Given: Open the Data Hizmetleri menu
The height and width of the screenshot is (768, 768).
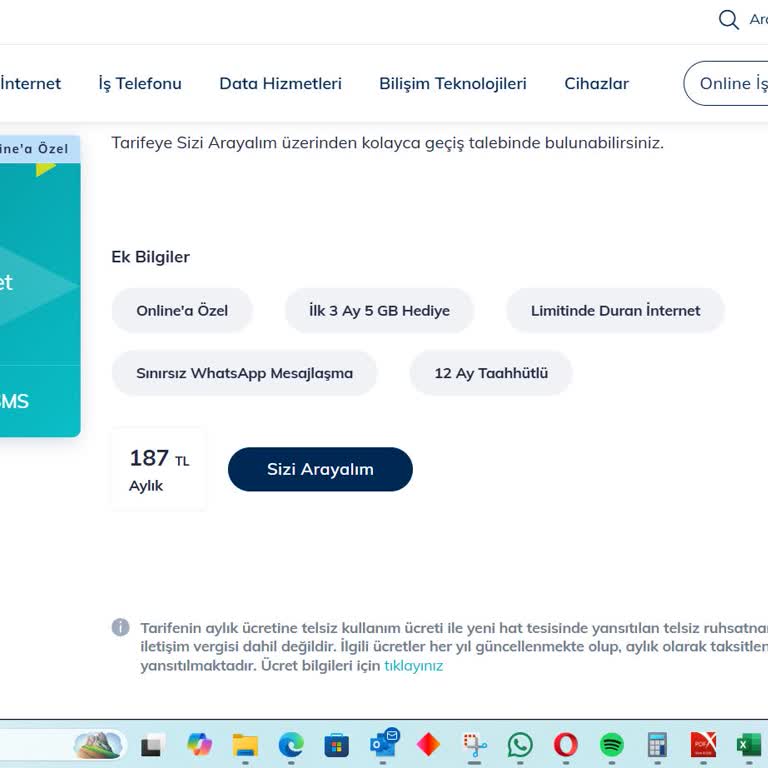Looking at the screenshot, I should pyautogui.click(x=280, y=83).
